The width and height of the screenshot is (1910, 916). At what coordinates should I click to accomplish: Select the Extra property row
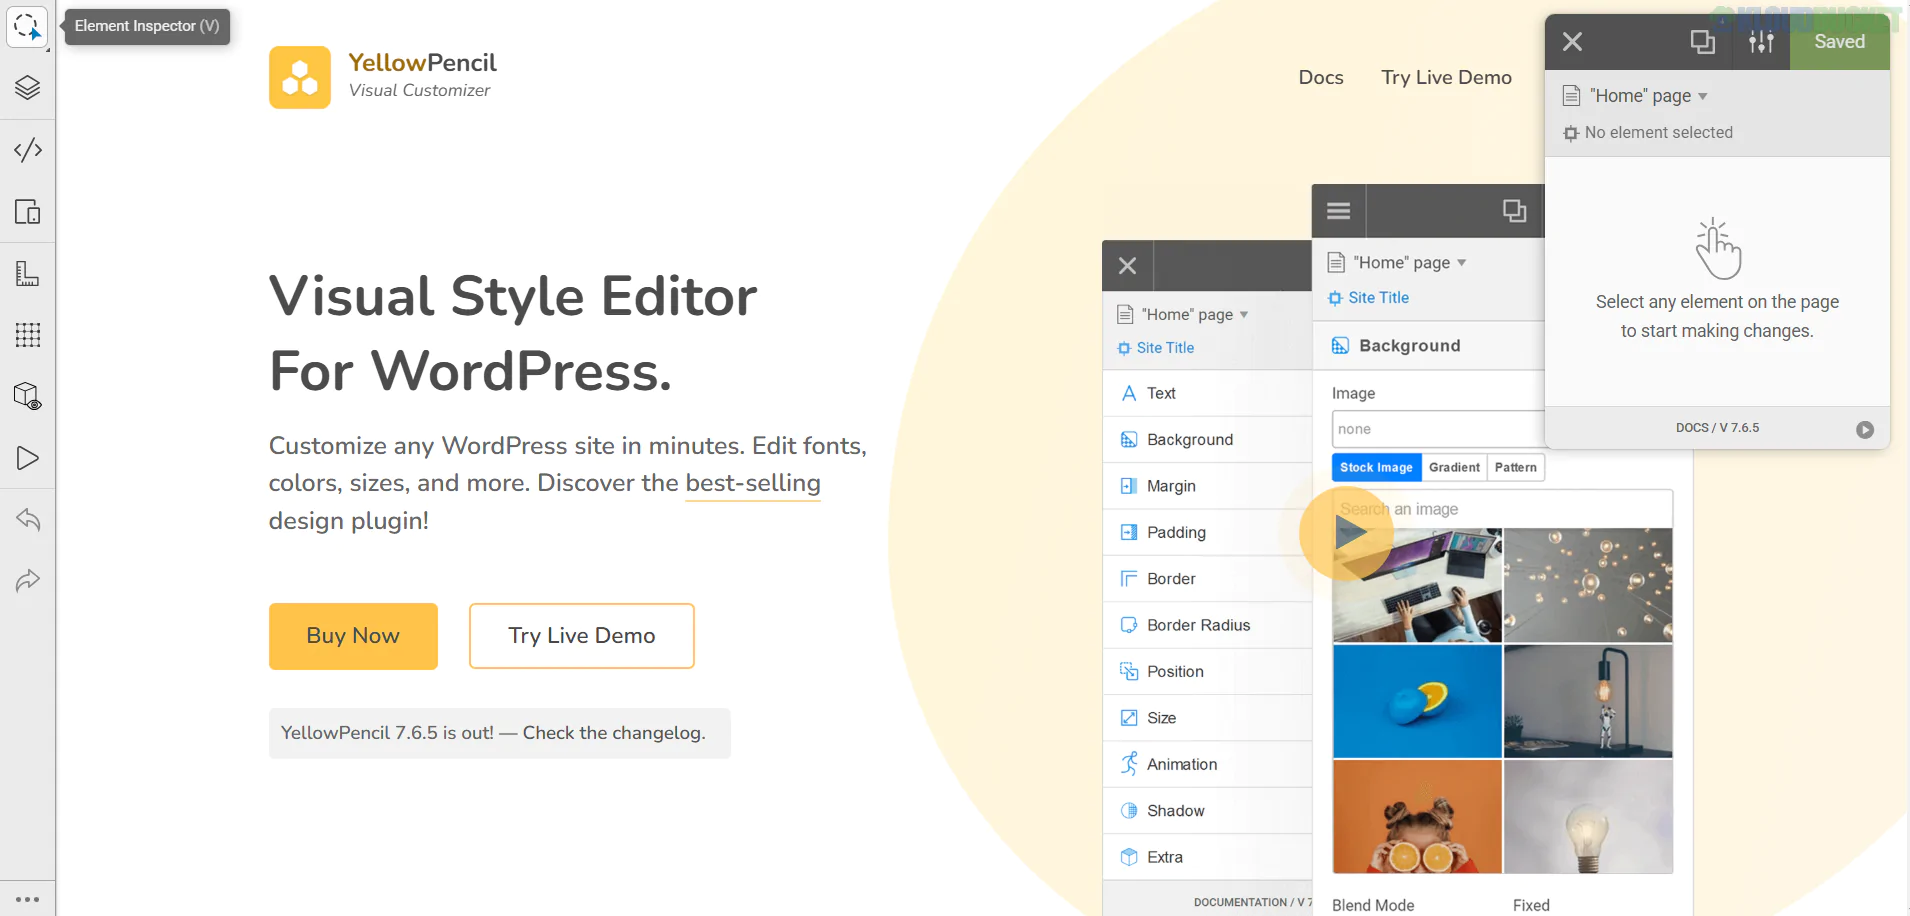[1207, 857]
